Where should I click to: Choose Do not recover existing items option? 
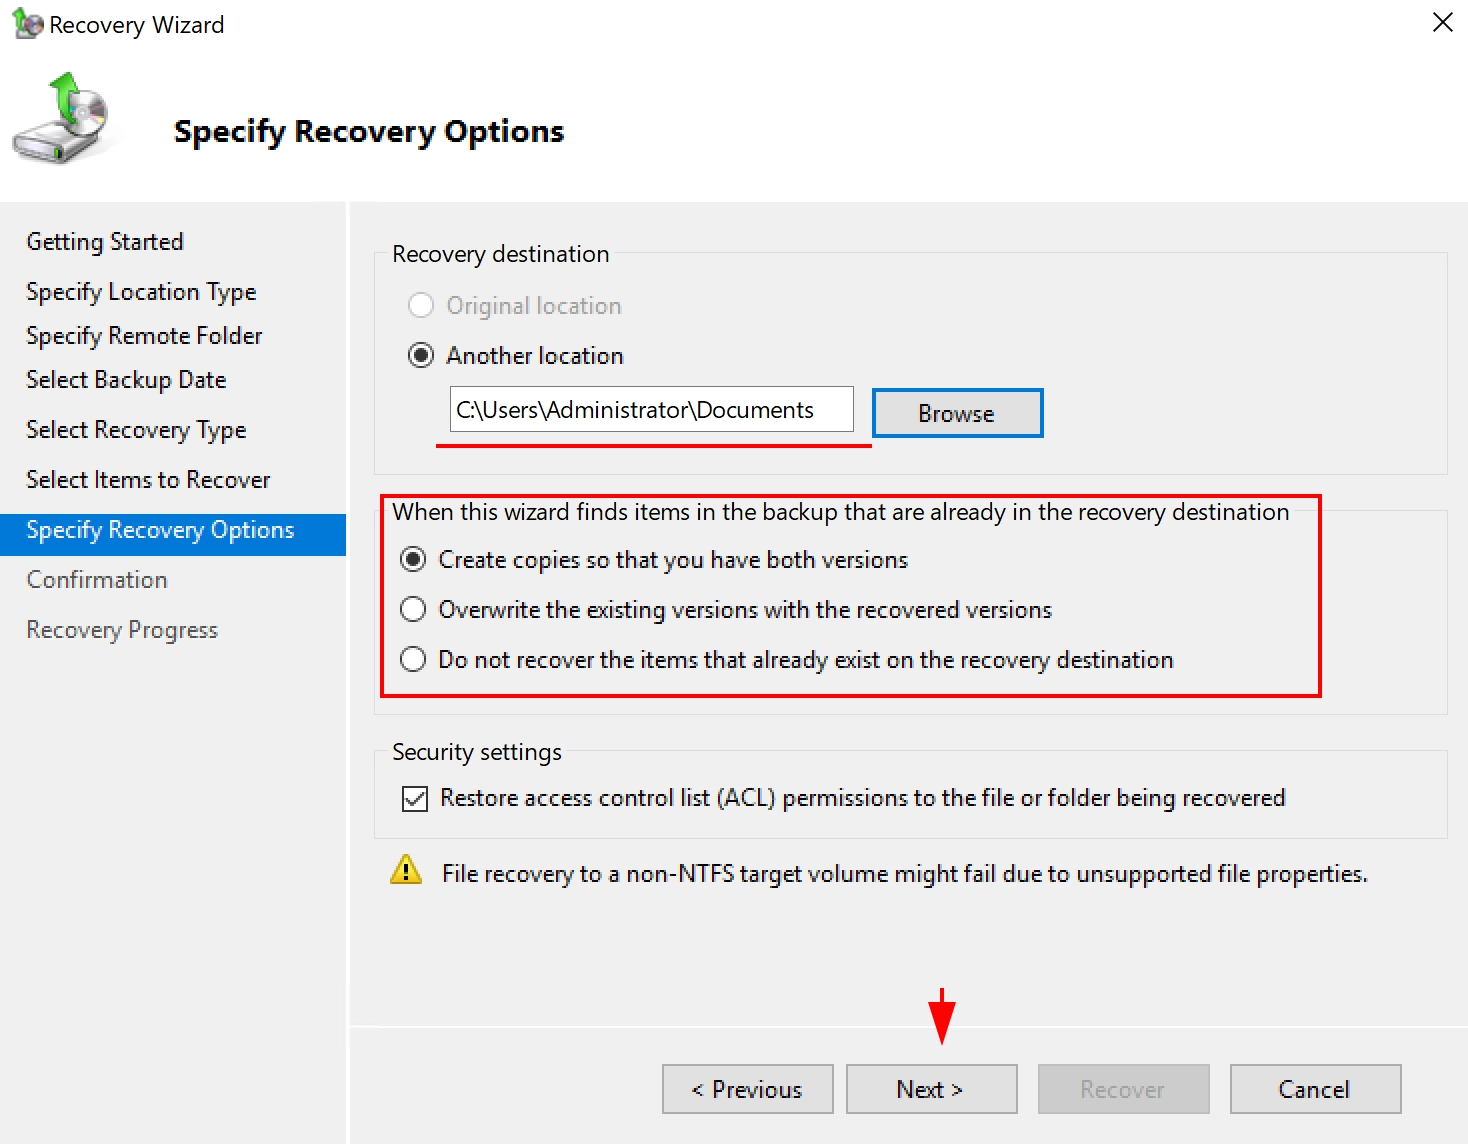tap(413, 659)
